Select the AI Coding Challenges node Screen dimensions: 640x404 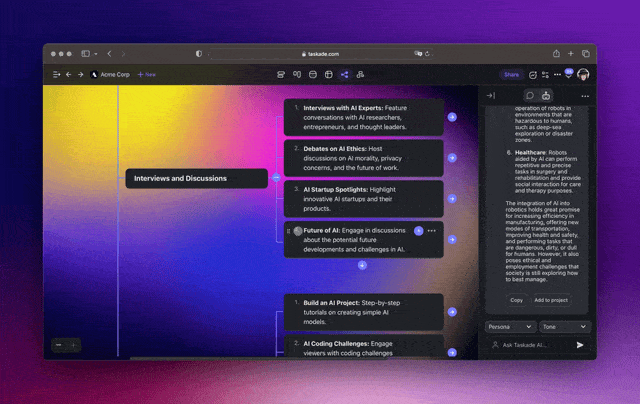364,347
